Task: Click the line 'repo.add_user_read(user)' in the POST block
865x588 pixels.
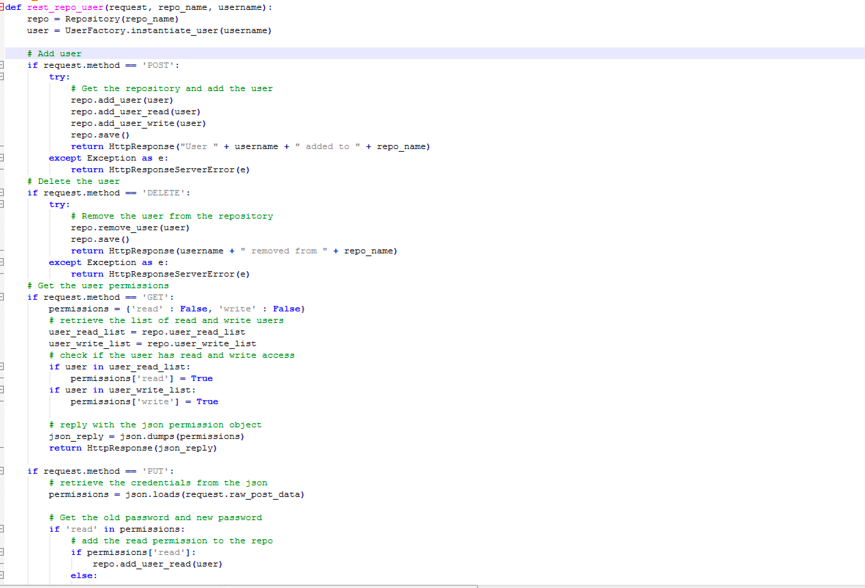Action: point(136,111)
